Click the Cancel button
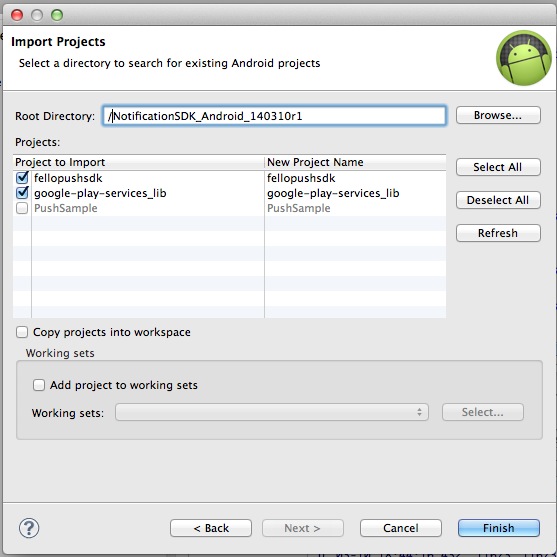This screenshot has height=557, width=557. pos(401,528)
